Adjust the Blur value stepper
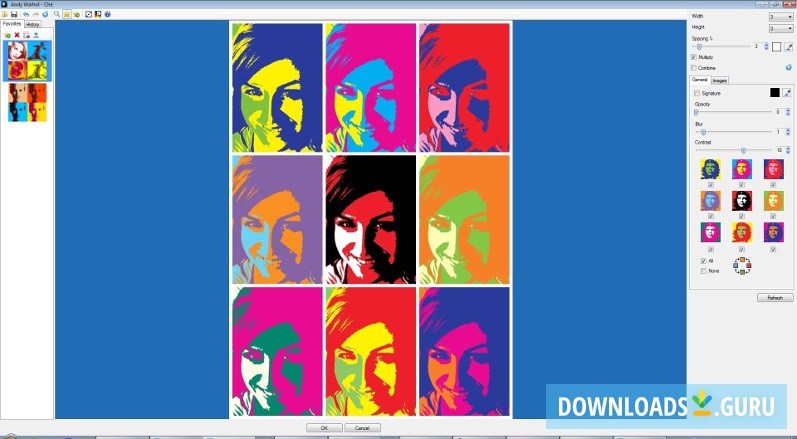 pyautogui.click(x=788, y=132)
